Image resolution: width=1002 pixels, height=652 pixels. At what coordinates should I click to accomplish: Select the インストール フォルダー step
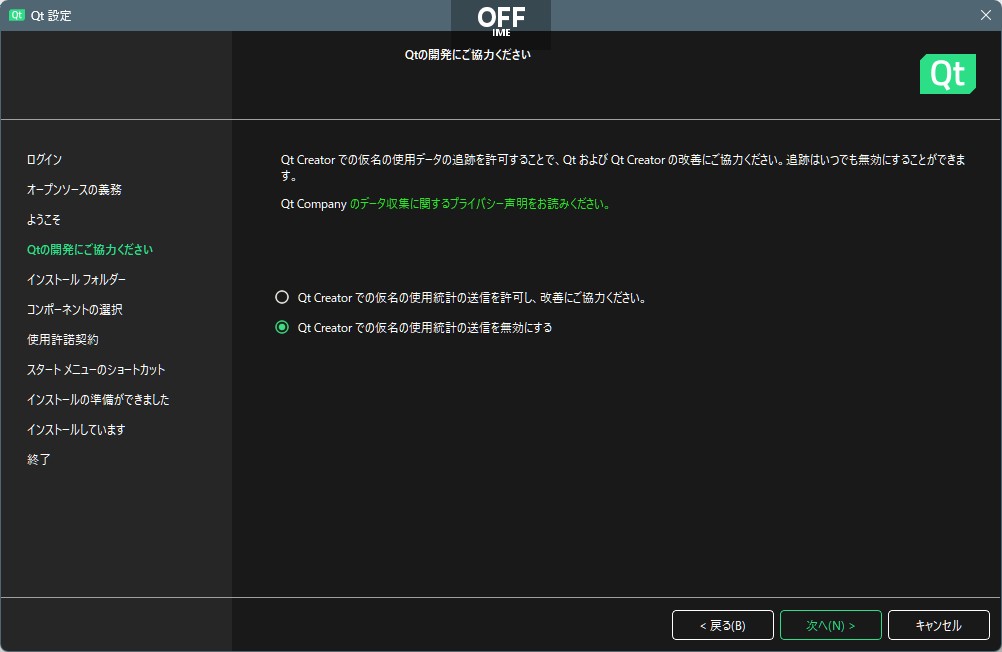(x=76, y=279)
